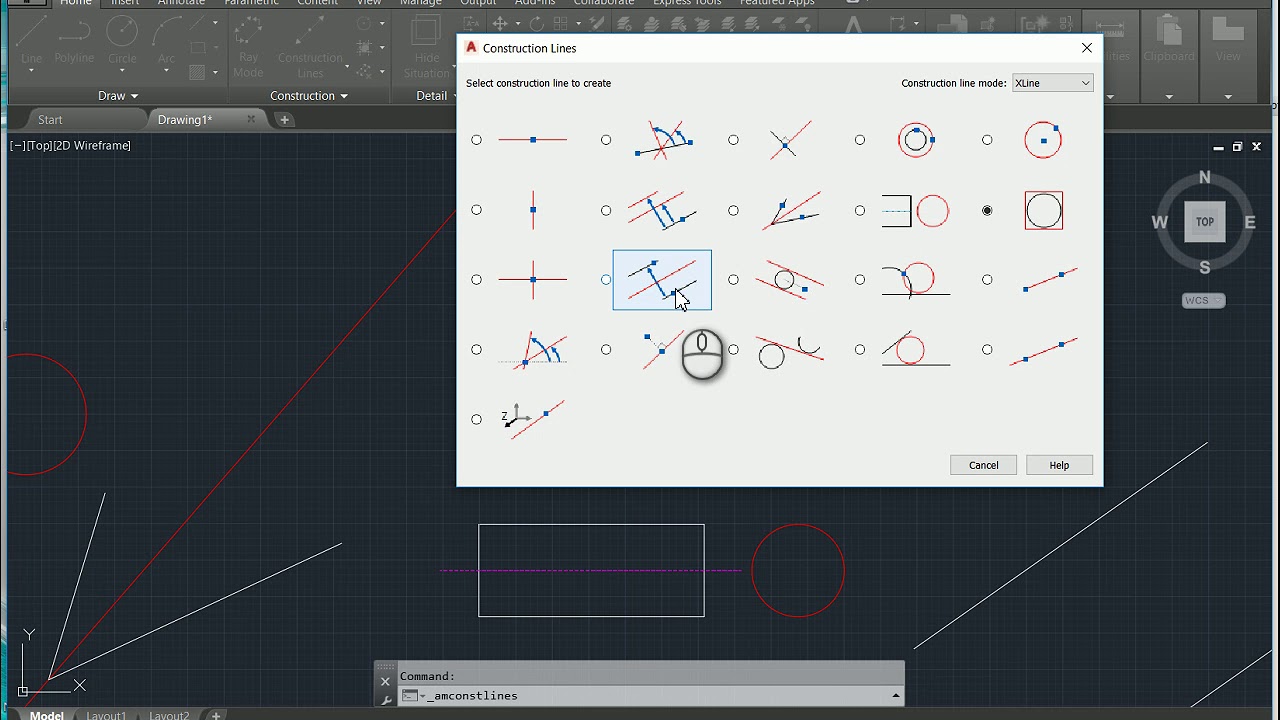Expand the Draw panel flyout
This screenshot has height=720, width=1280.
click(x=118, y=96)
